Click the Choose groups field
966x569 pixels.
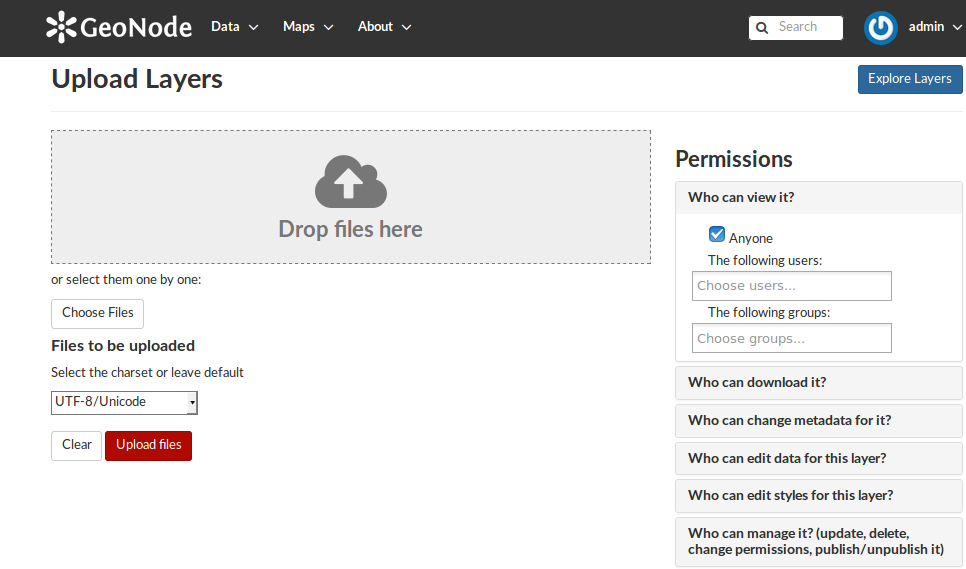pyautogui.click(x=792, y=338)
